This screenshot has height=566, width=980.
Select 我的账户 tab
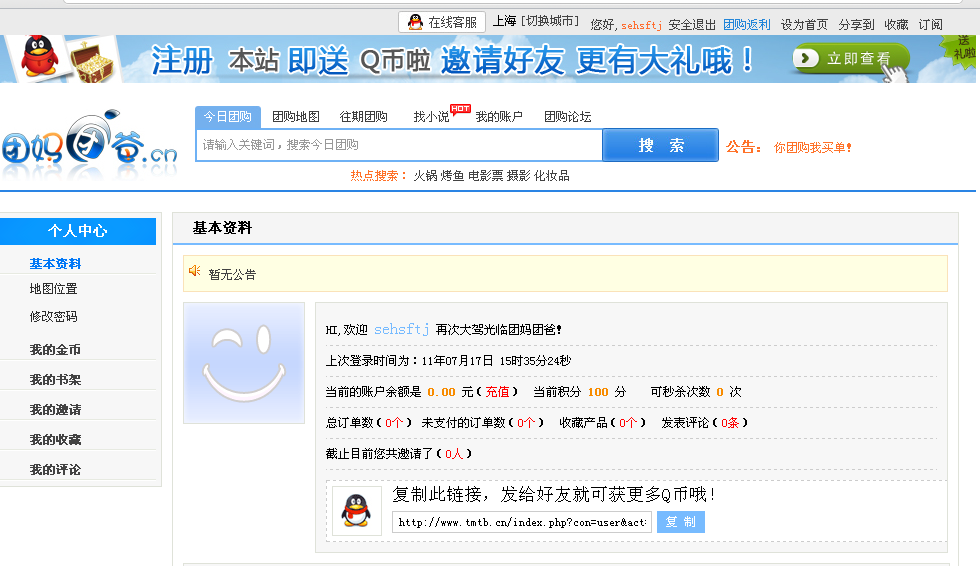coord(499,117)
